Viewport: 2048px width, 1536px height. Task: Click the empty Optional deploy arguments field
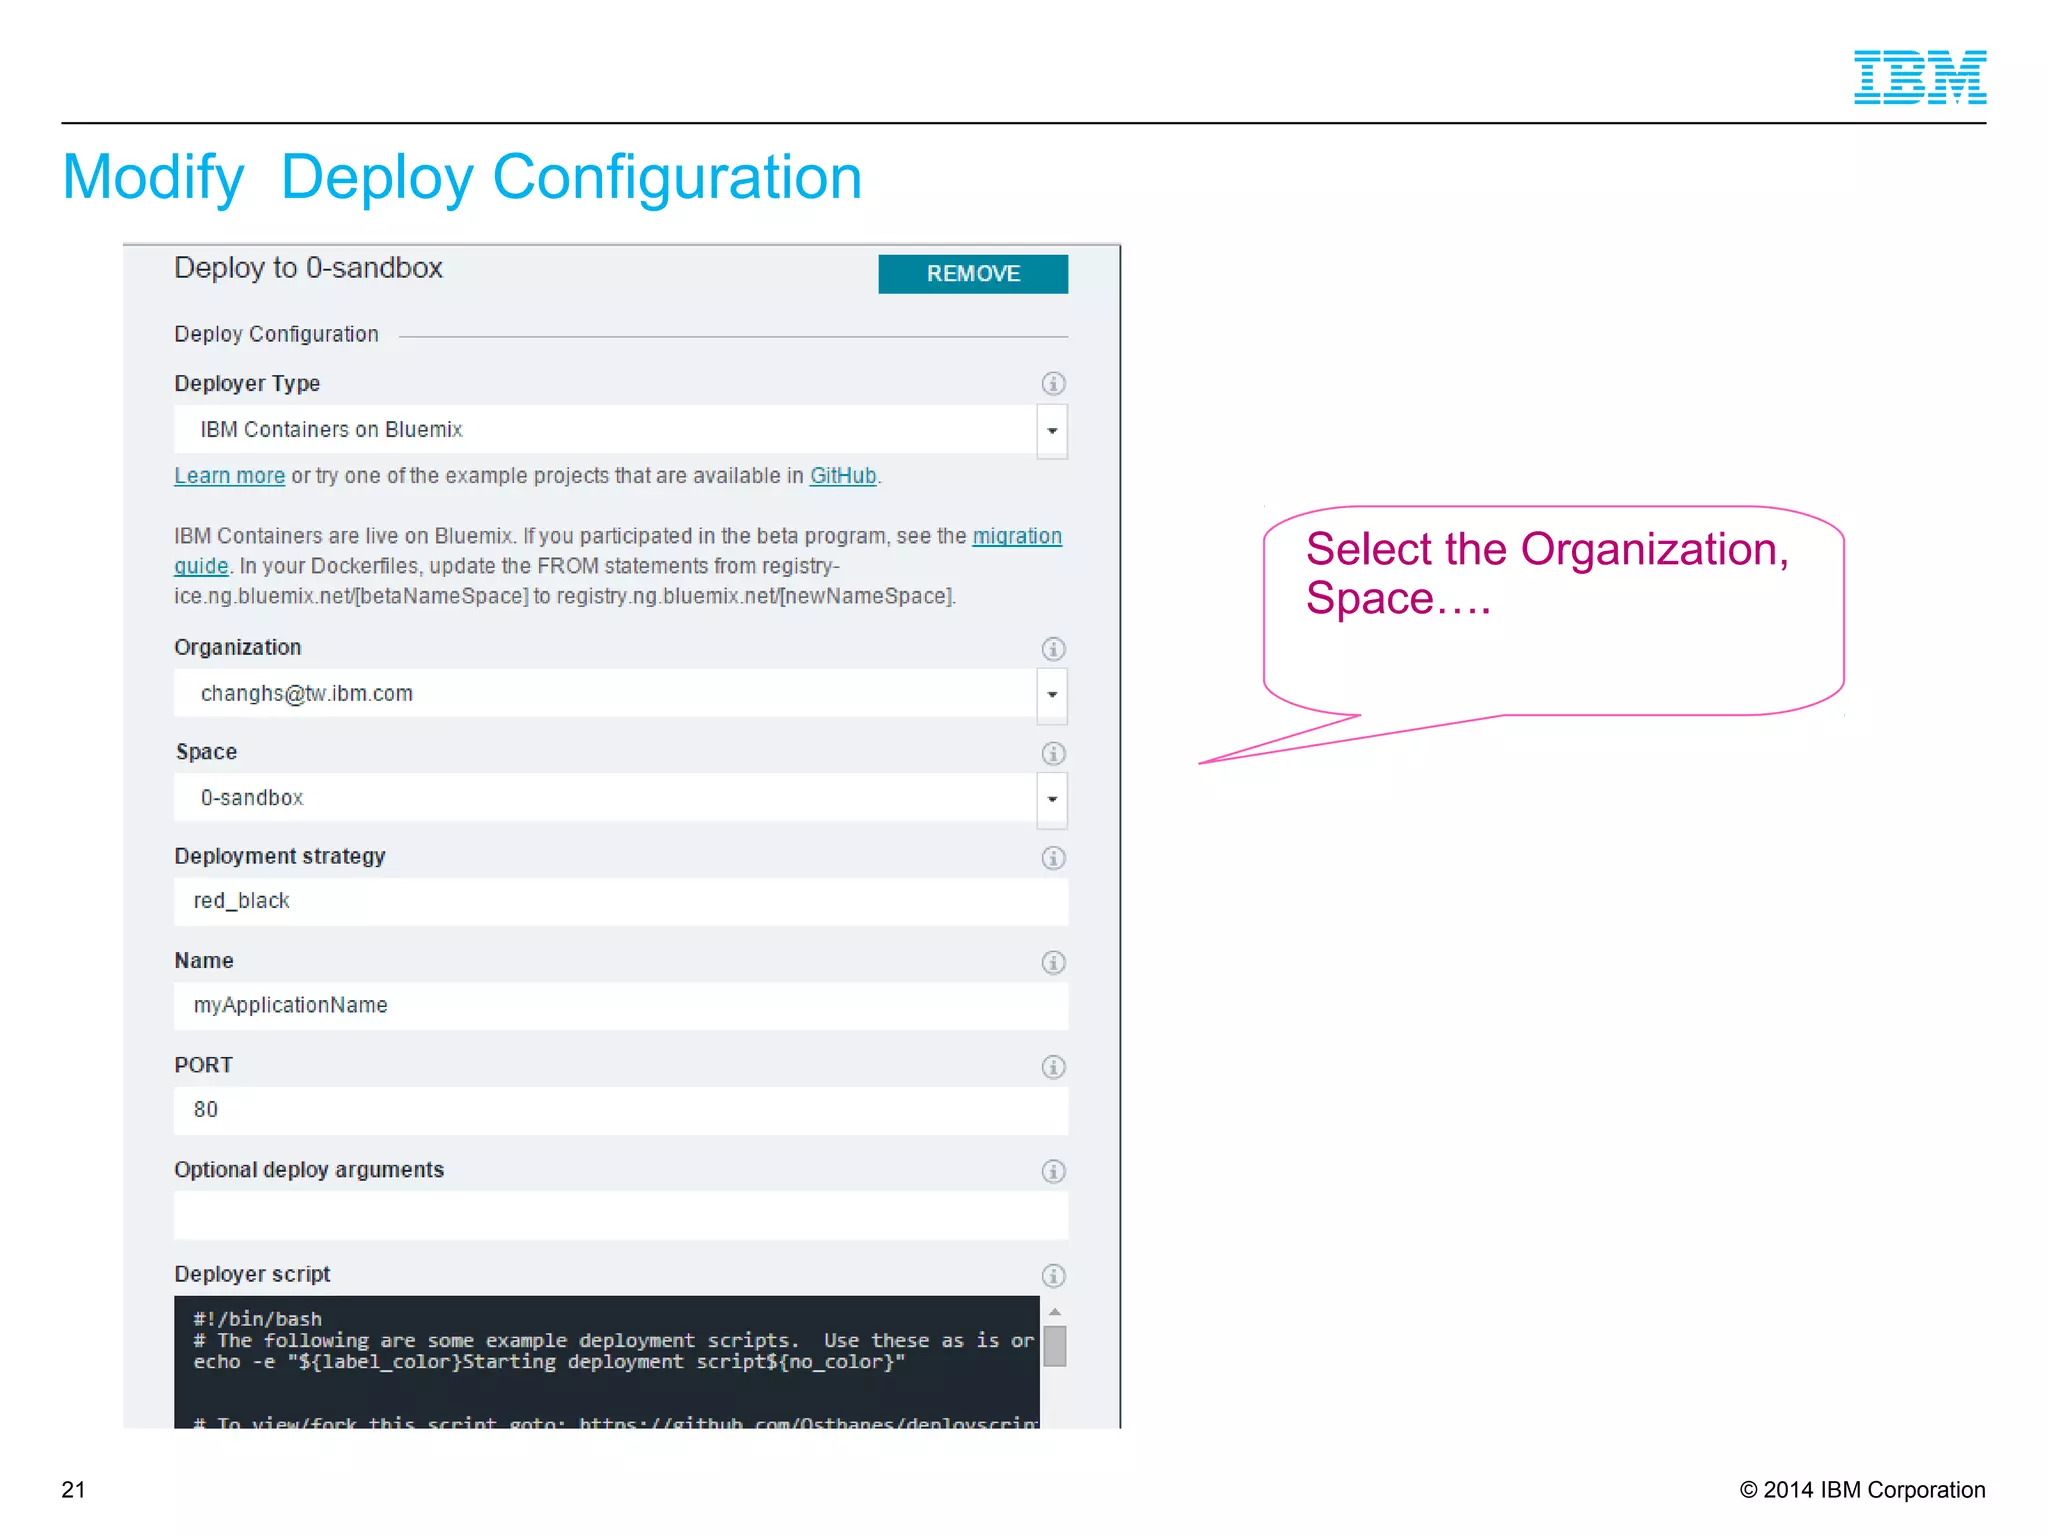[x=621, y=1215]
